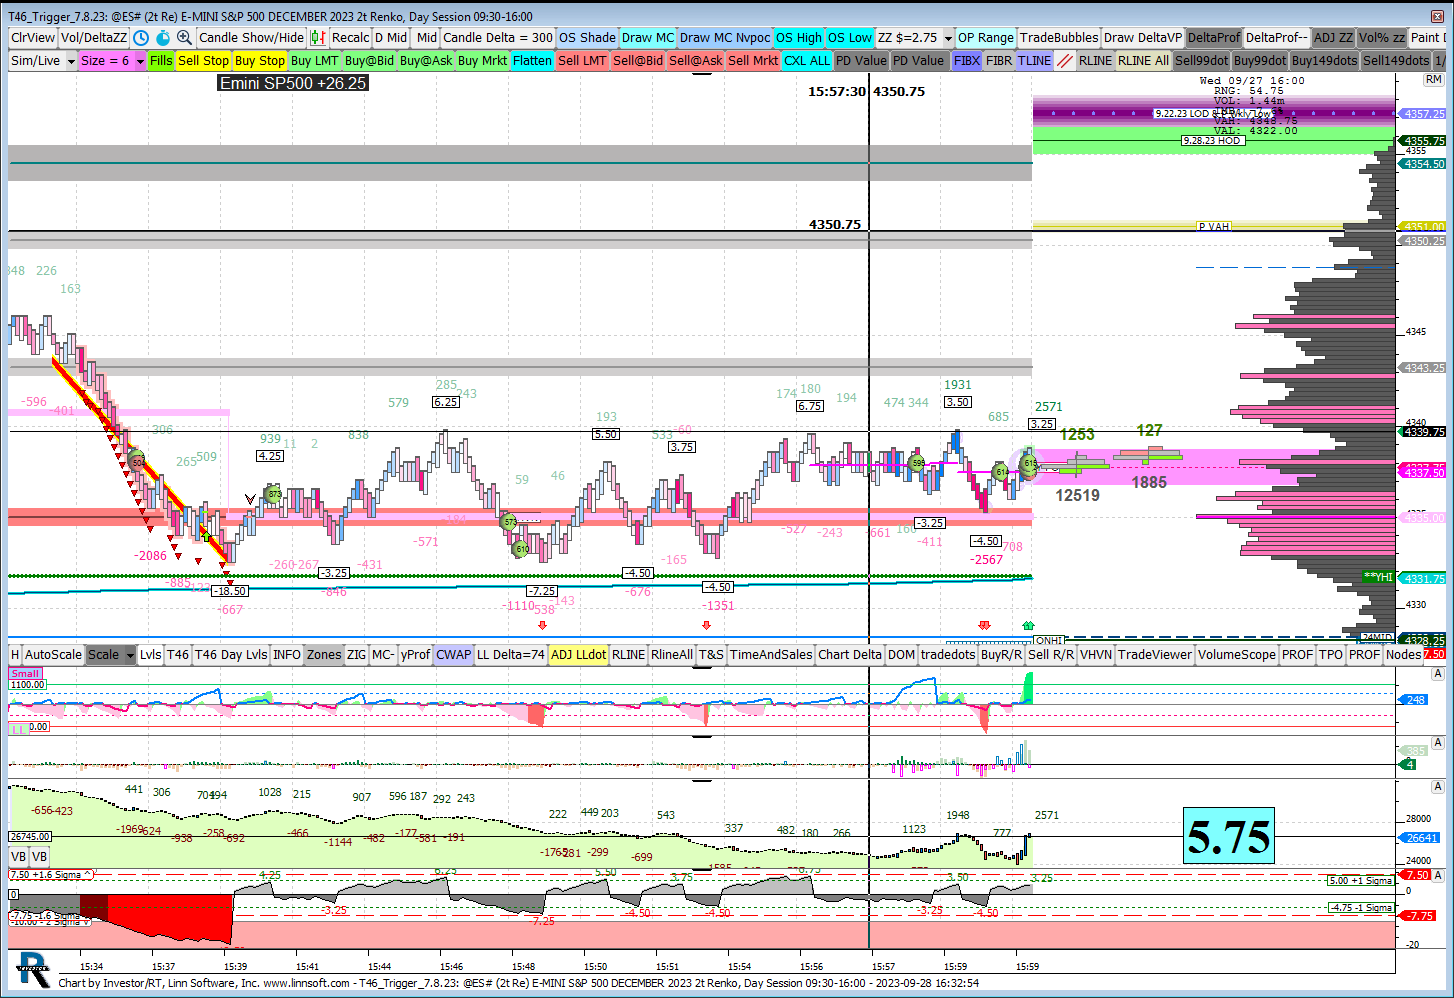Click the Buy@Bid button
Screen dimensions: 1454x998
click(x=369, y=60)
